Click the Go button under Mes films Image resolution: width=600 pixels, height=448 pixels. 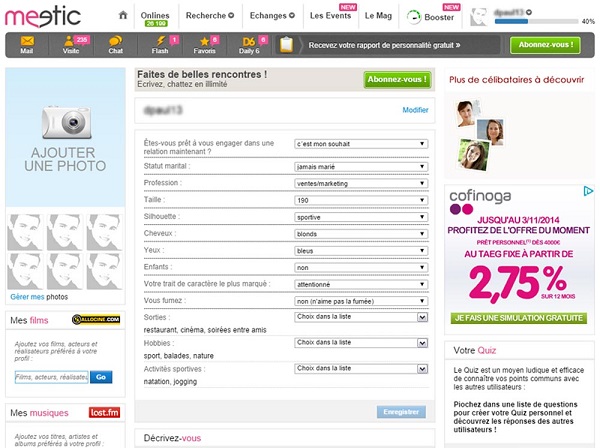tap(101, 377)
